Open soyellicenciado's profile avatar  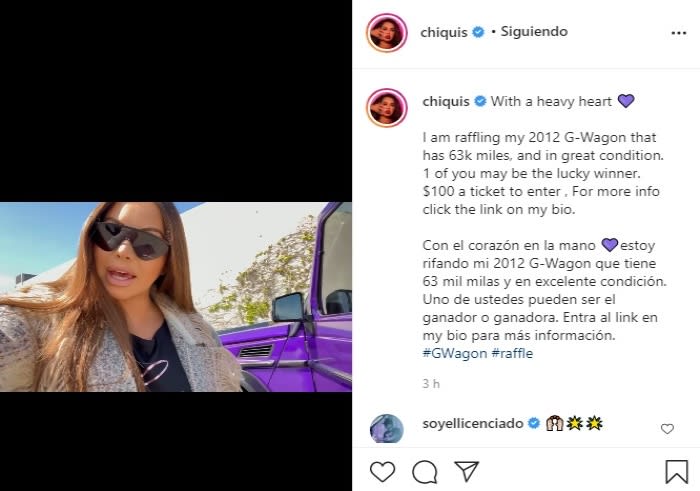pyautogui.click(x=387, y=429)
